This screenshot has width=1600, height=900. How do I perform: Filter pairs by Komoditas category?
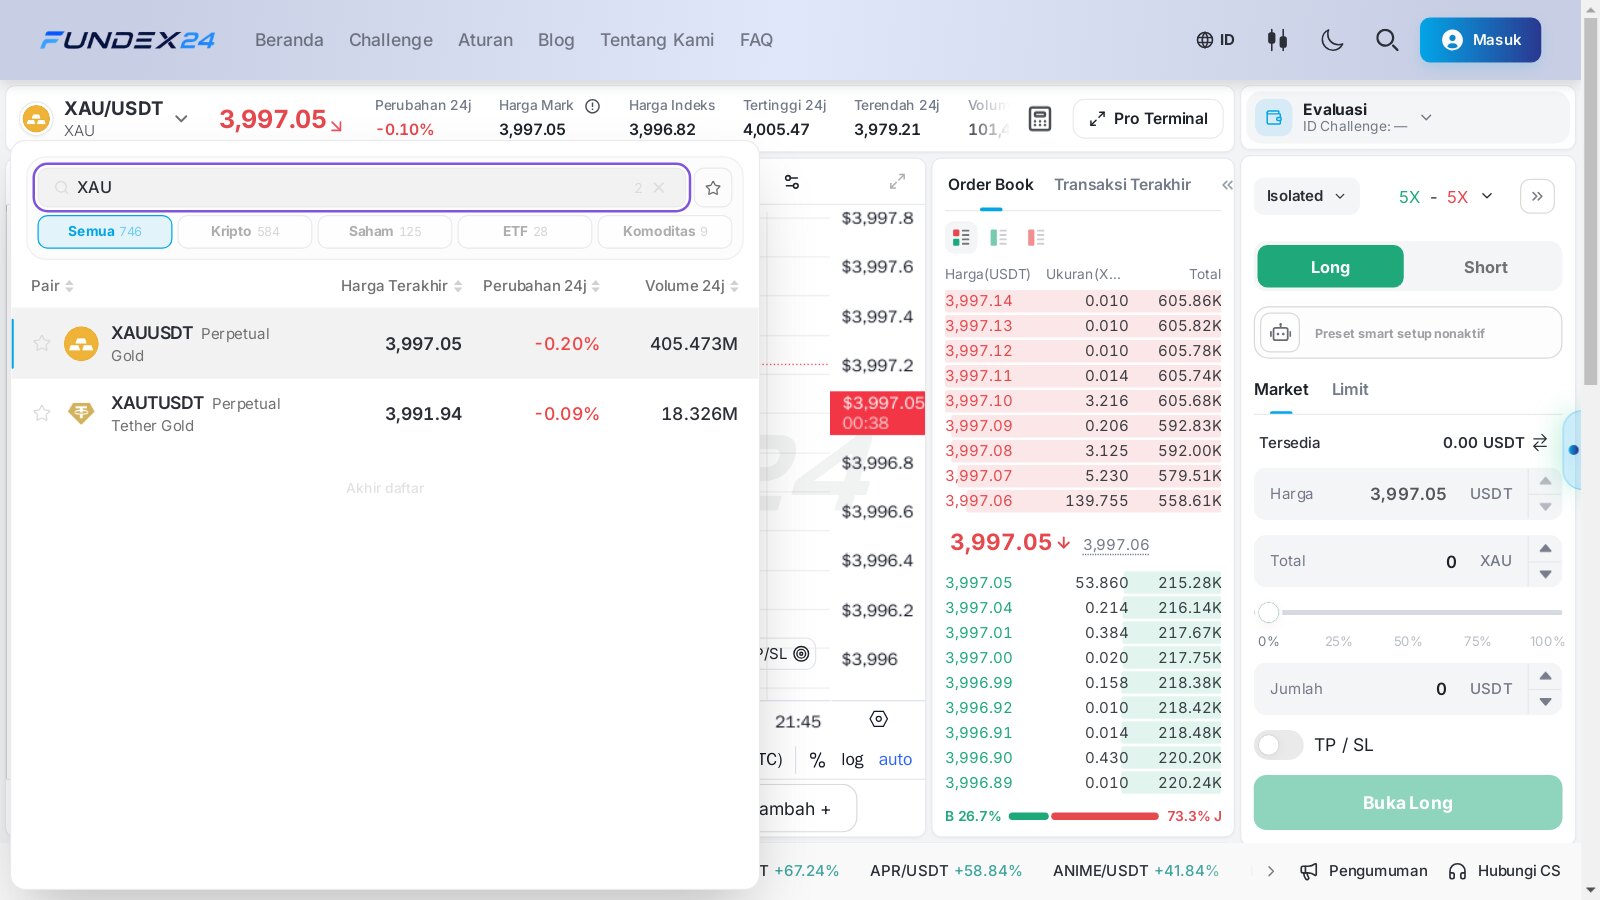click(665, 231)
